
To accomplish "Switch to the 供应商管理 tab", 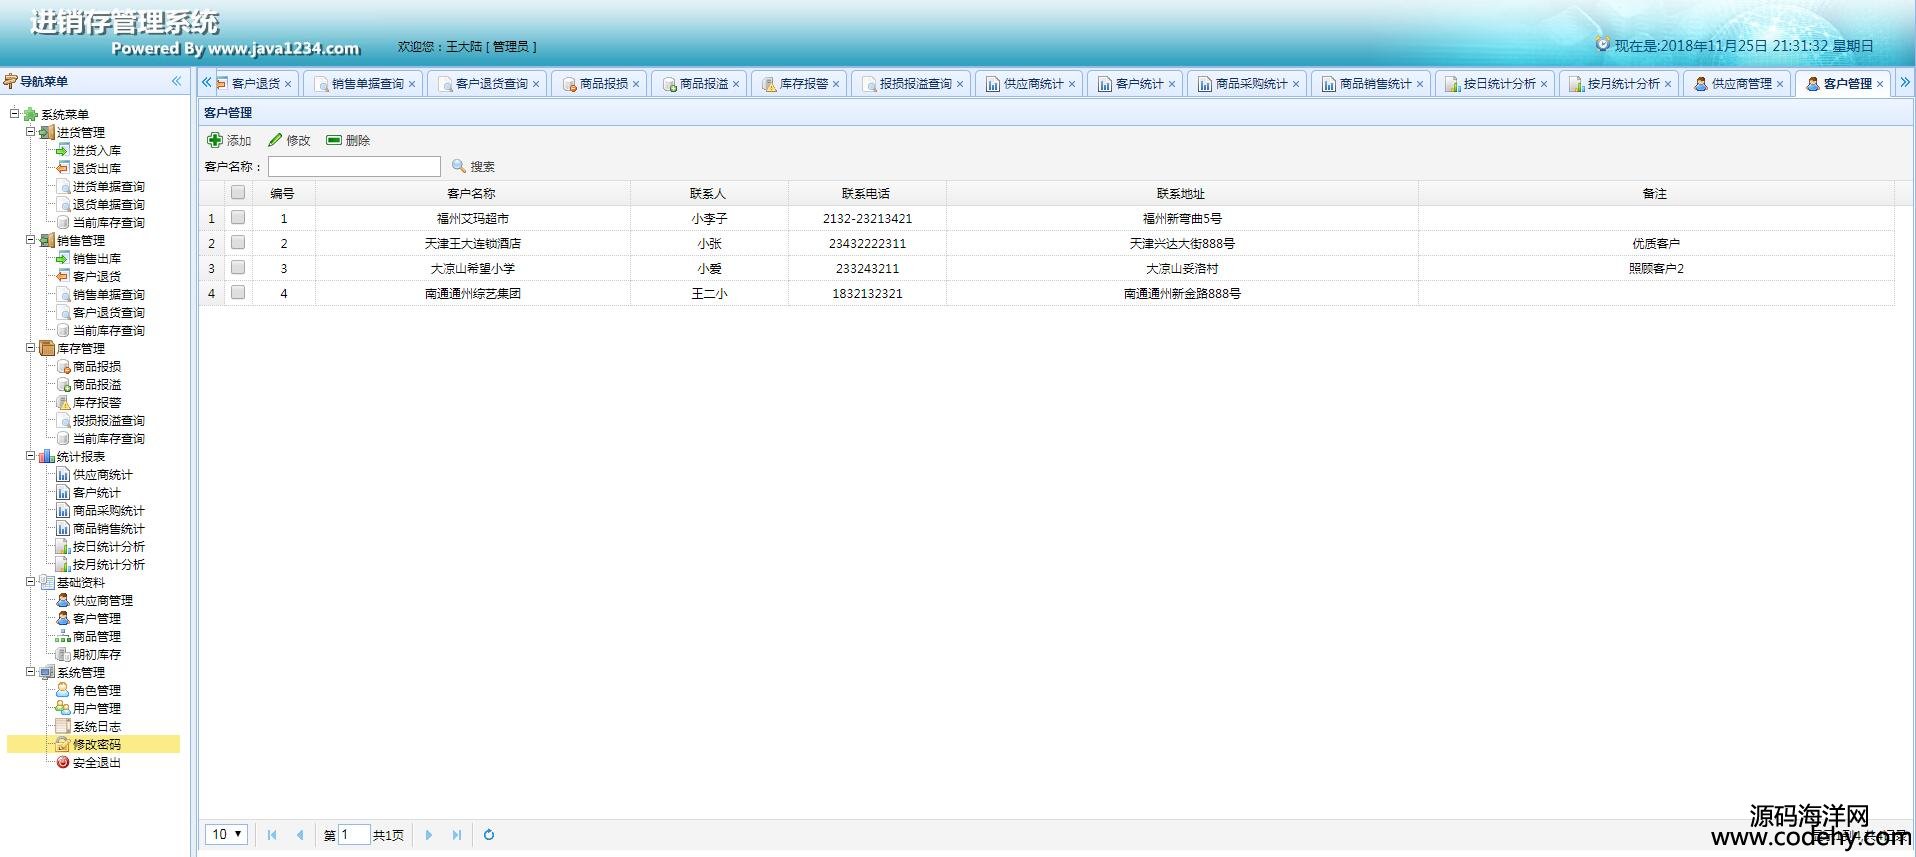I will pyautogui.click(x=1740, y=84).
